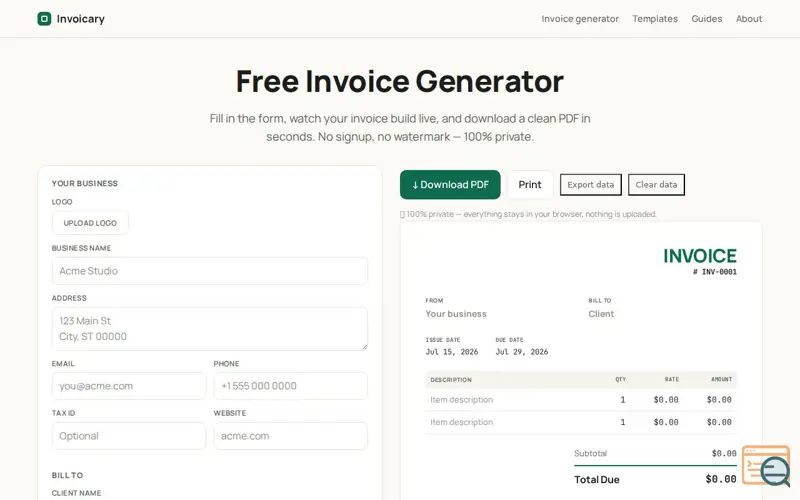The image size is (800, 500).
Task: Open the Invoice generator nav link
Action: [580, 19]
